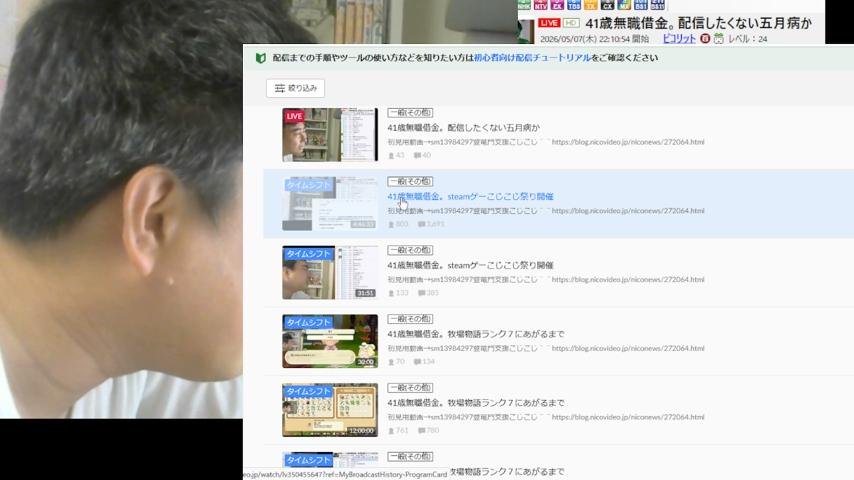The width and height of the screenshot is (854, 480).
Task: Click the green TV icon before レベル
Action: point(719,39)
